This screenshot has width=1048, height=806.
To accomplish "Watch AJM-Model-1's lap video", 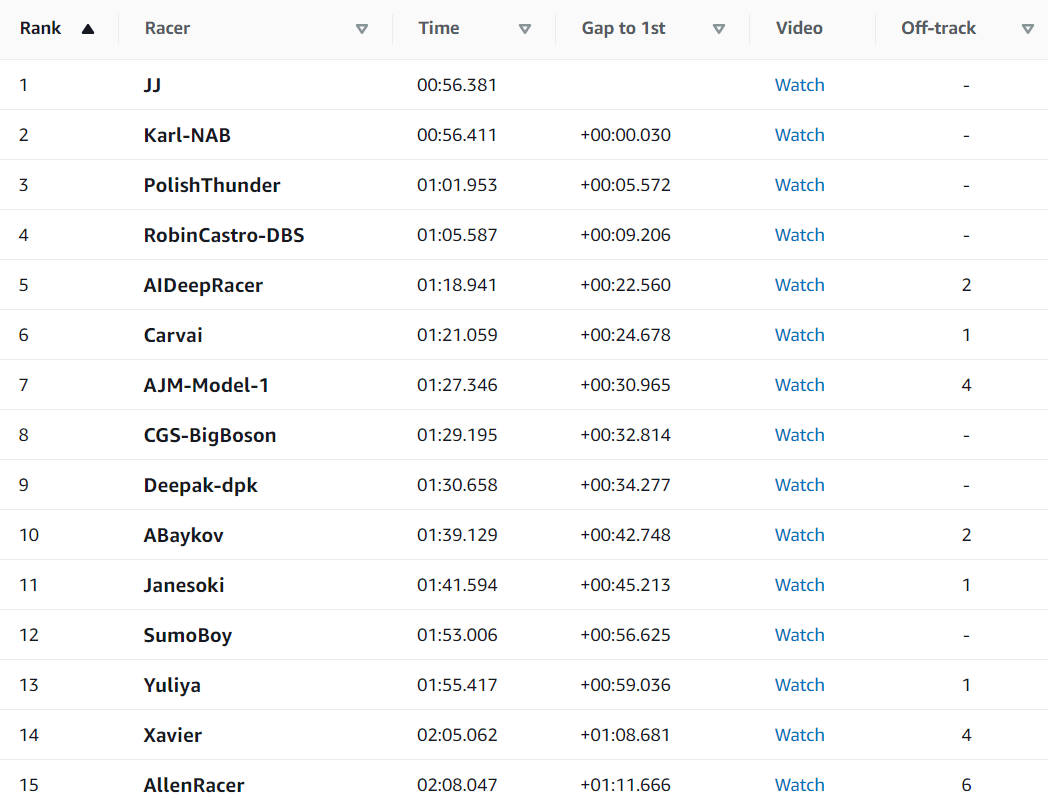I will coord(799,385).
